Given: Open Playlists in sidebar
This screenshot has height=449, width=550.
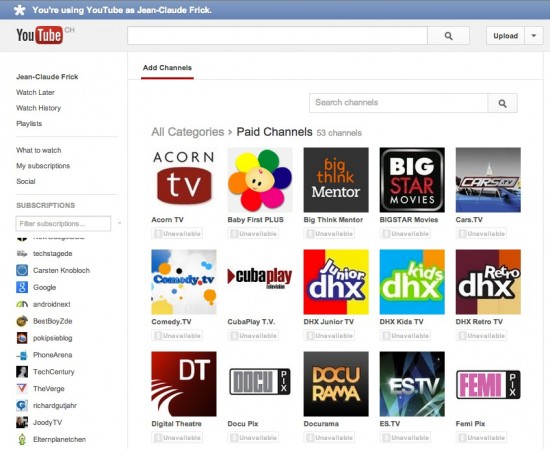Looking at the screenshot, I should [x=29, y=123].
